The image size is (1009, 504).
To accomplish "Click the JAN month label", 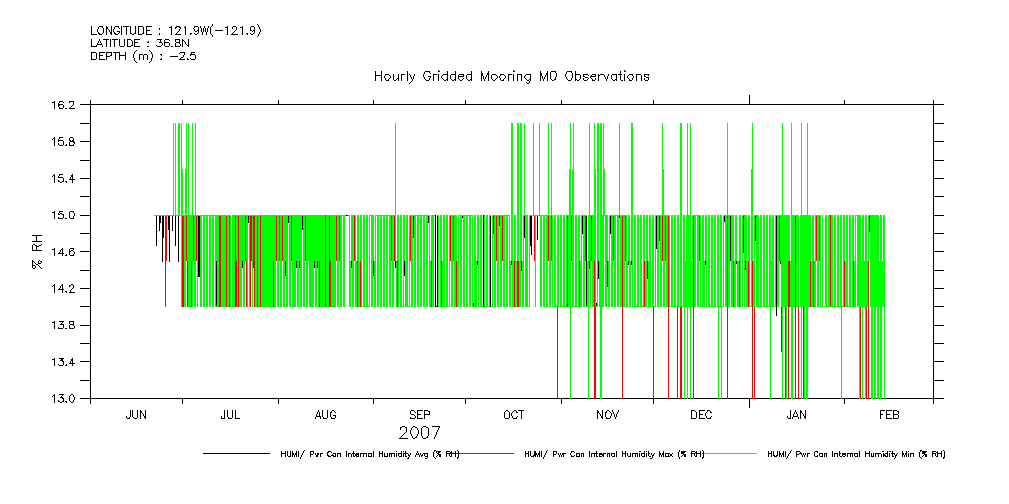I will click(x=796, y=414).
